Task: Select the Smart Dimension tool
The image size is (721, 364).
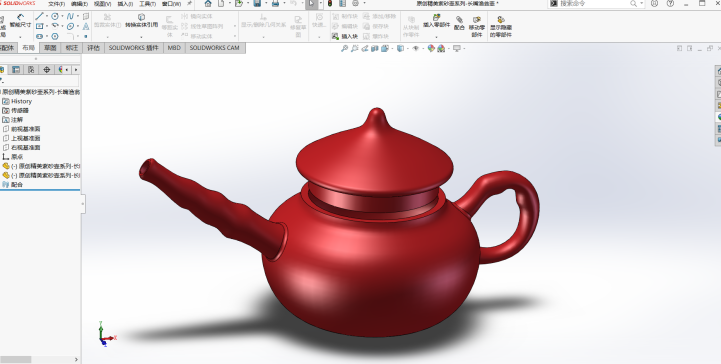Action: (21, 21)
